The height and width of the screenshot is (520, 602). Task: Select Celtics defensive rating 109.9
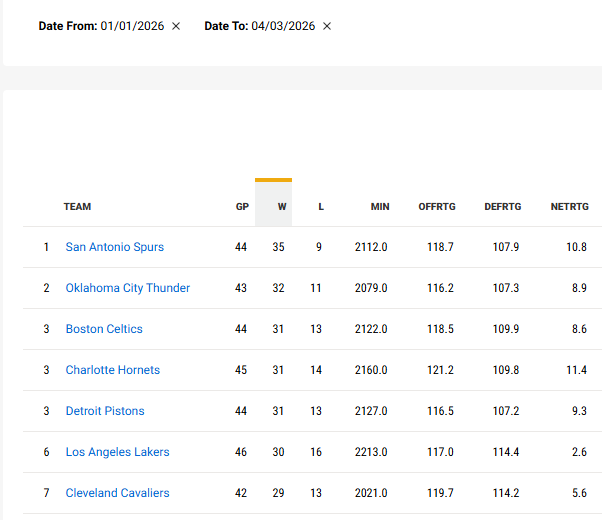[506, 329]
